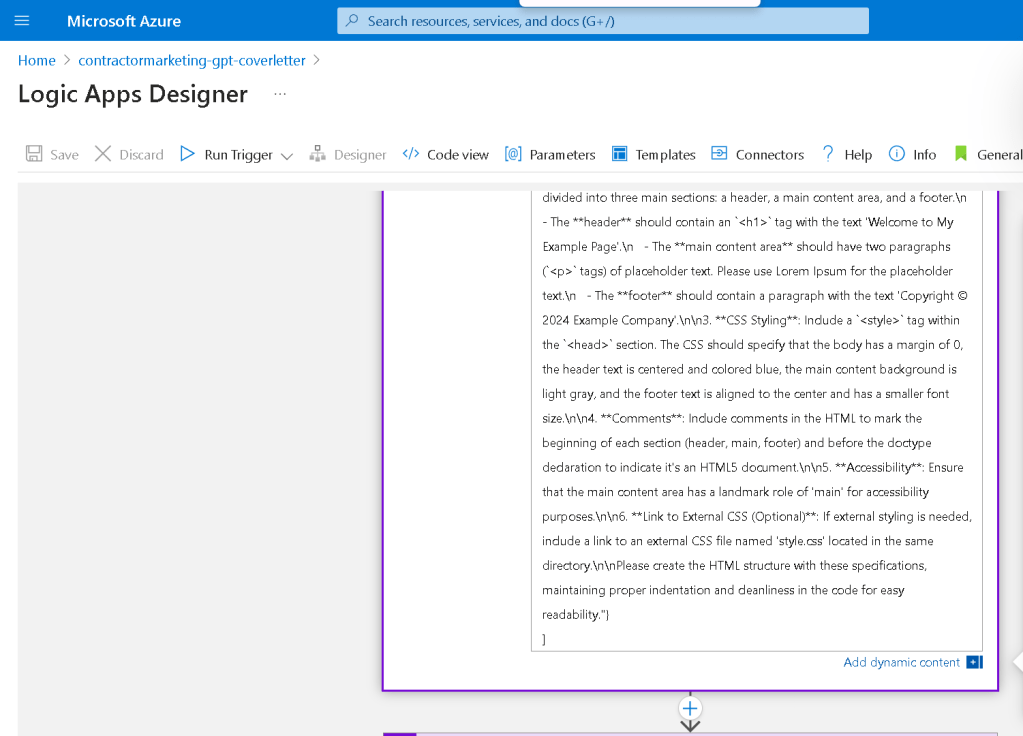Click the chevron after the contractormarketing breadcrumb
The image size is (1023, 736).
[x=317, y=60]
